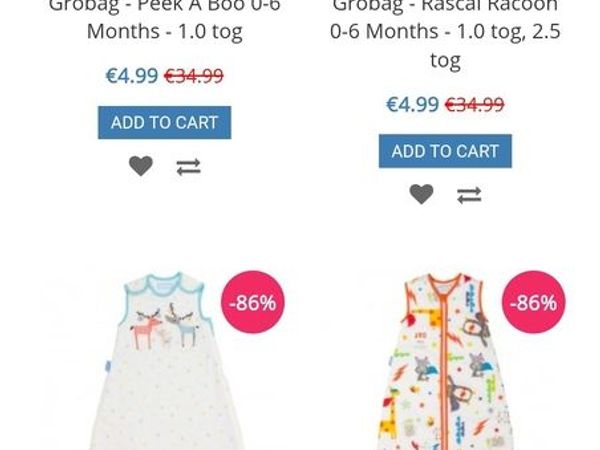Add Peek A Boo Grobag to wishlist

coord(141,166)
